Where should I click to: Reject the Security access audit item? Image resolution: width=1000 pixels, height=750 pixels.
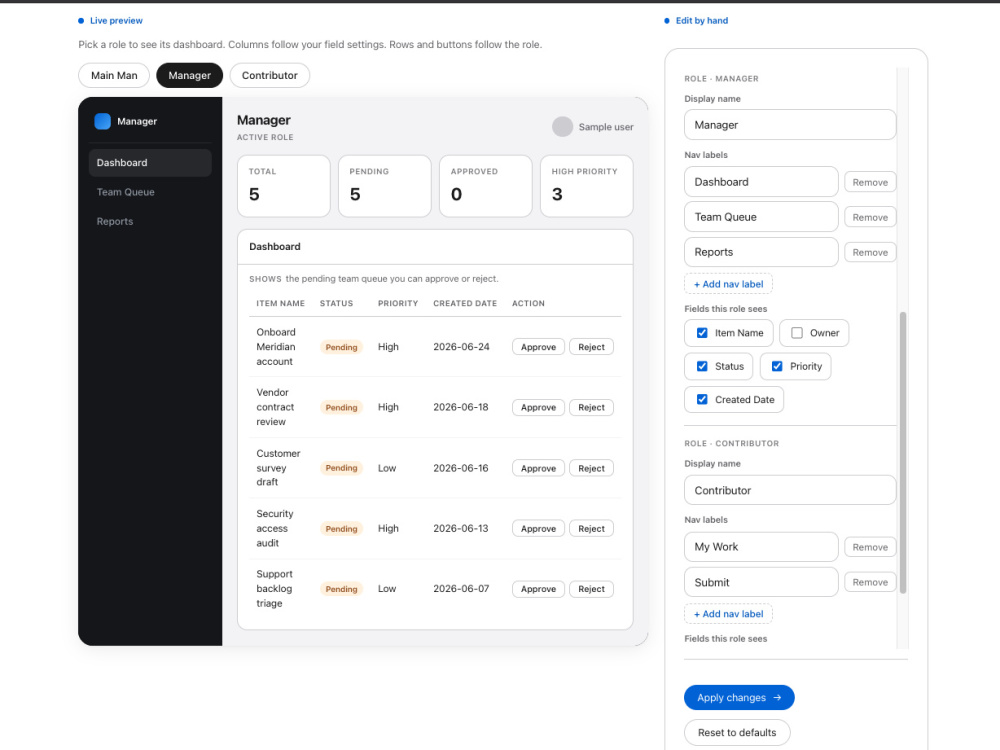pos(591,529)
